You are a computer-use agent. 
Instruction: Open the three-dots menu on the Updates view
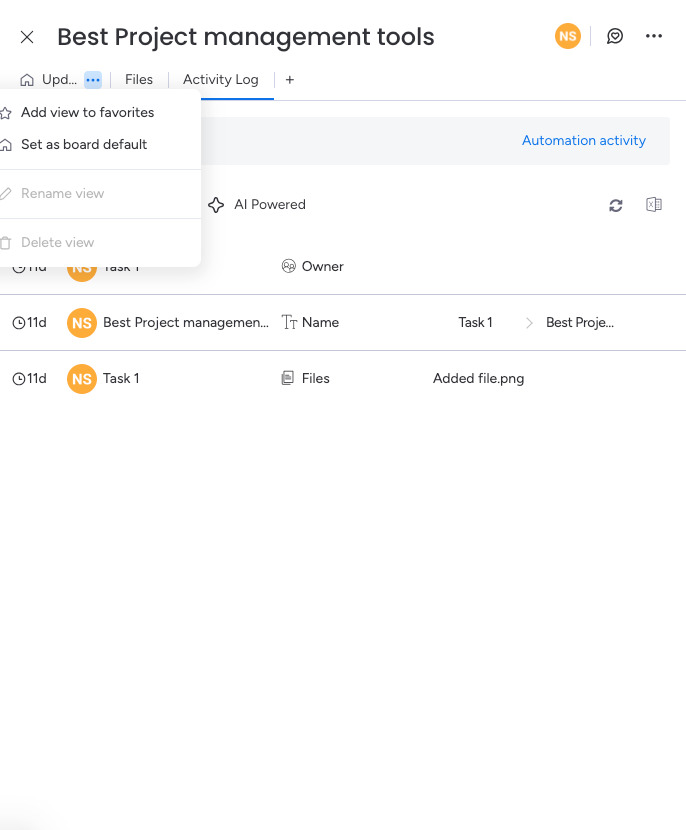pyautogui.click(x=94, y=79)
